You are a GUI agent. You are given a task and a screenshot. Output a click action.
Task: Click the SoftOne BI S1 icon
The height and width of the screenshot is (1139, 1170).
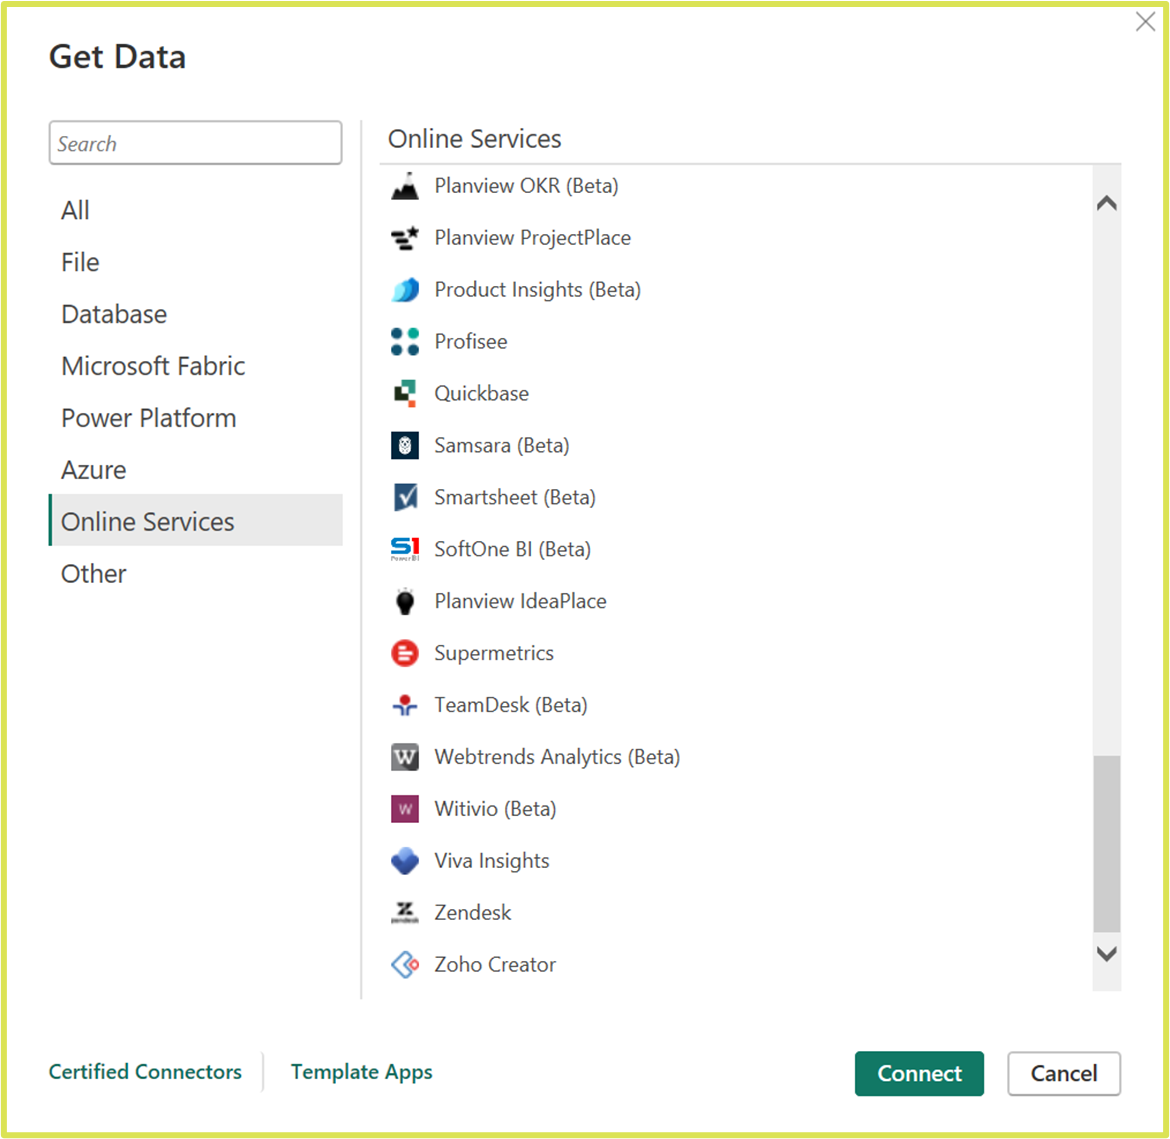tap(404, 549)
